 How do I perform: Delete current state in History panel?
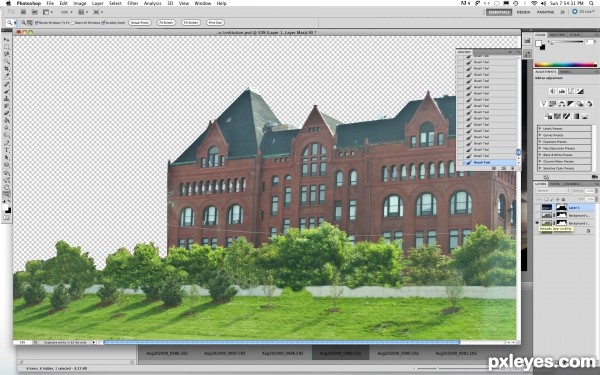click(512, 168)
